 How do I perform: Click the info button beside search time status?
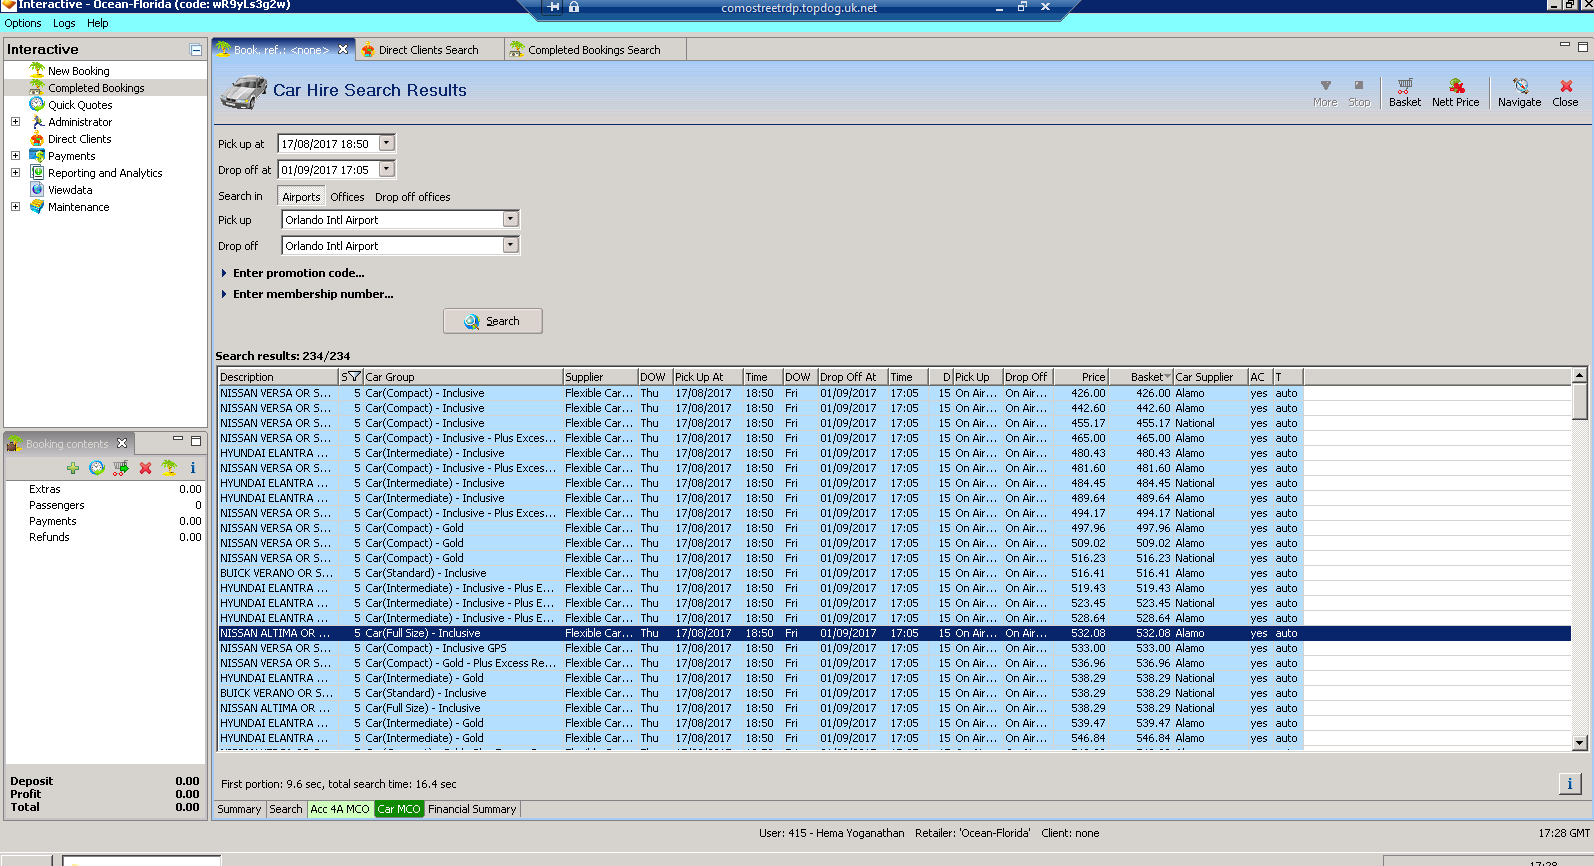(x=1570, y=784)
